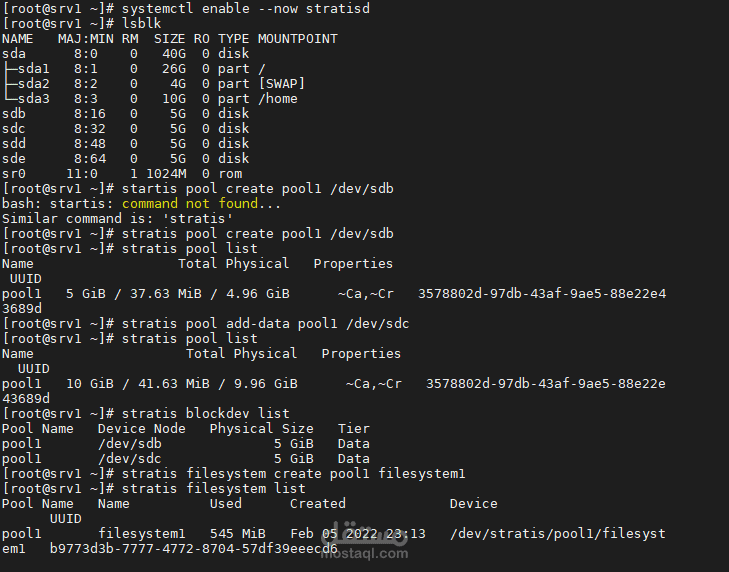Click the filesystem1 name in filesystem list
The image size is (729, 572).
[141, 533]
